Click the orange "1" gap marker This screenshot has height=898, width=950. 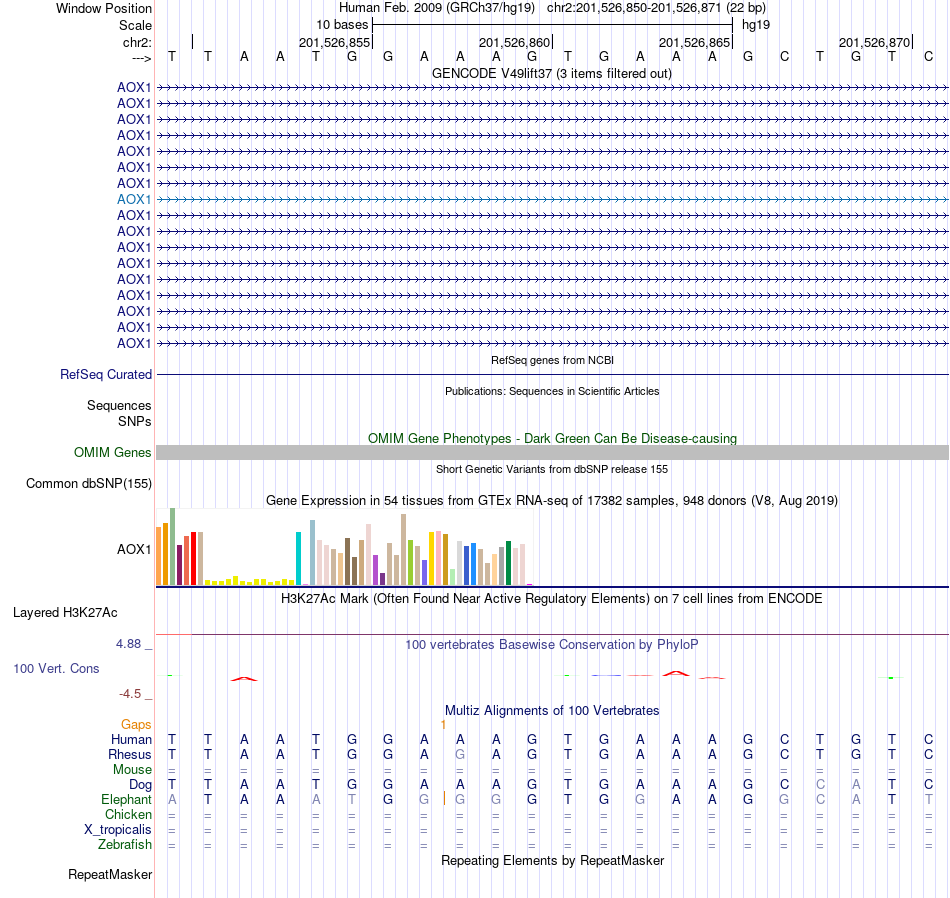pos(443,725)
